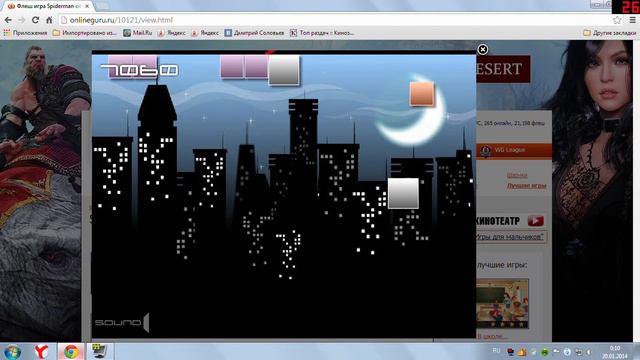Close the game overlay with the X button
640x360 pixels.
coord(482,49)
